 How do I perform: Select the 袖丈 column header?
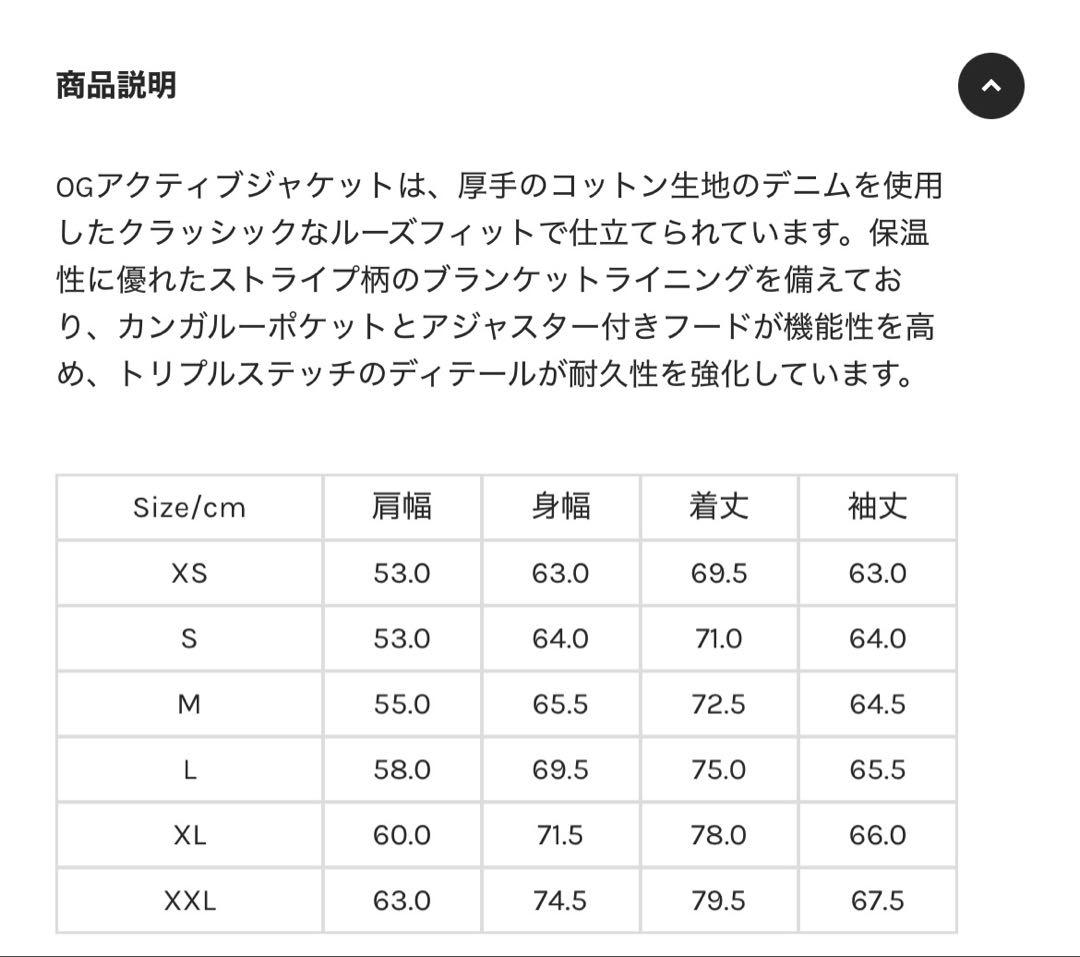(x=877, y=507)
